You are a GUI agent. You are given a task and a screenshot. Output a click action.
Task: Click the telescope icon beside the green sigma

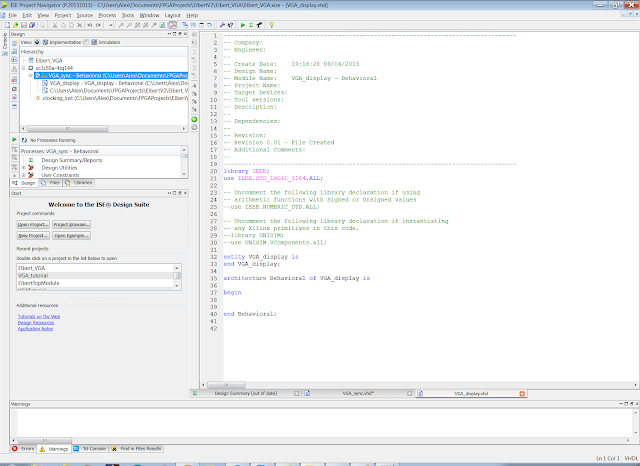(x=259, y=25)
